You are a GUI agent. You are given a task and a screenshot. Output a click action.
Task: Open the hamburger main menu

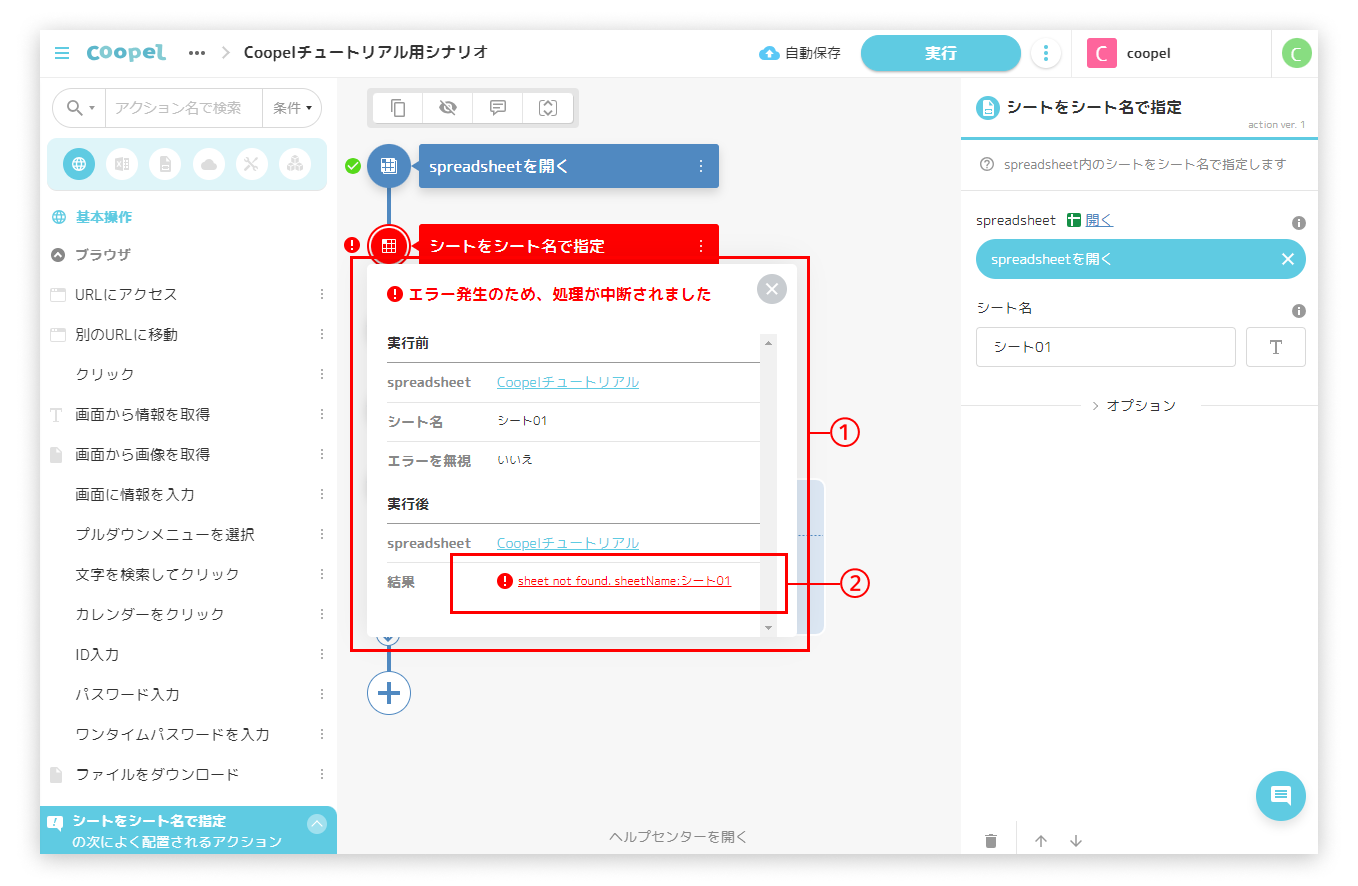(x=62, y=53)
